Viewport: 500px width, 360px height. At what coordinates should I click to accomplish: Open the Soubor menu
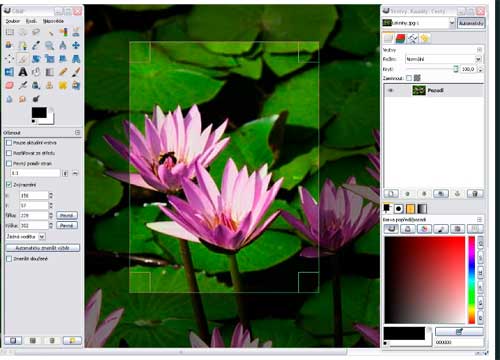(x=13, y=21)
